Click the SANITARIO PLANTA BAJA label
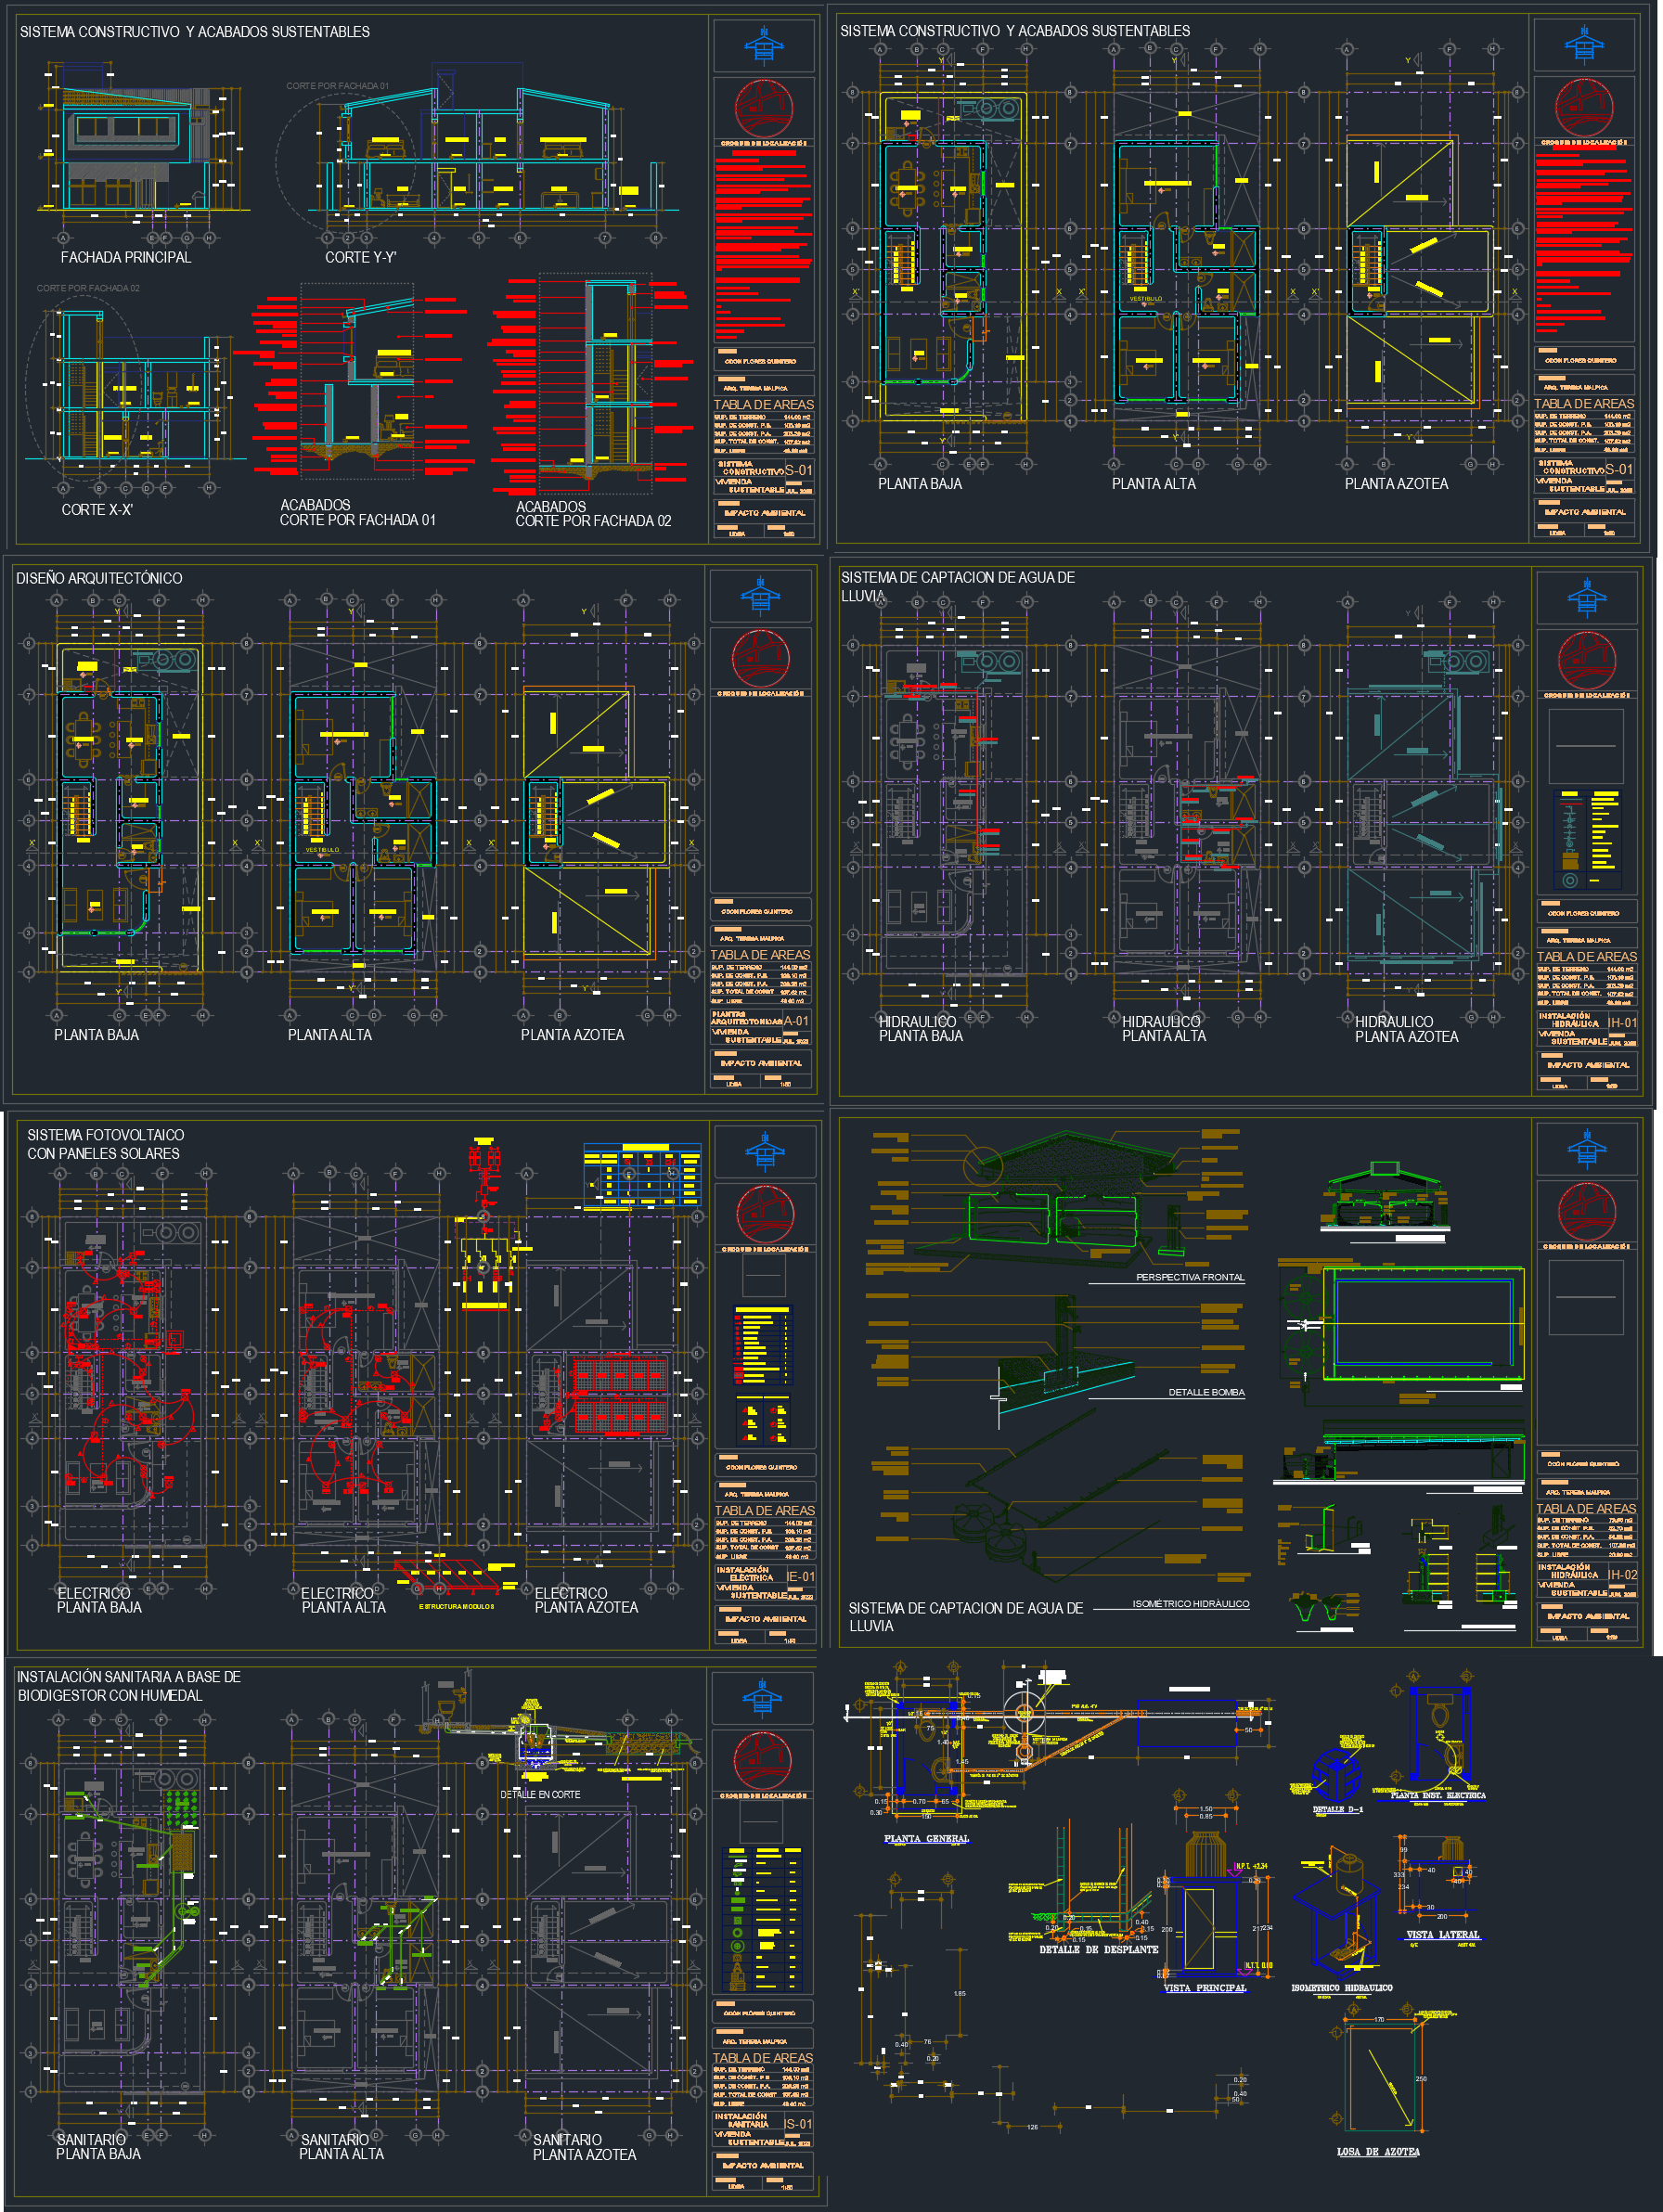Image resolution: width=1663 pixels, height=2212 pixels. [x=98, y=2146]
